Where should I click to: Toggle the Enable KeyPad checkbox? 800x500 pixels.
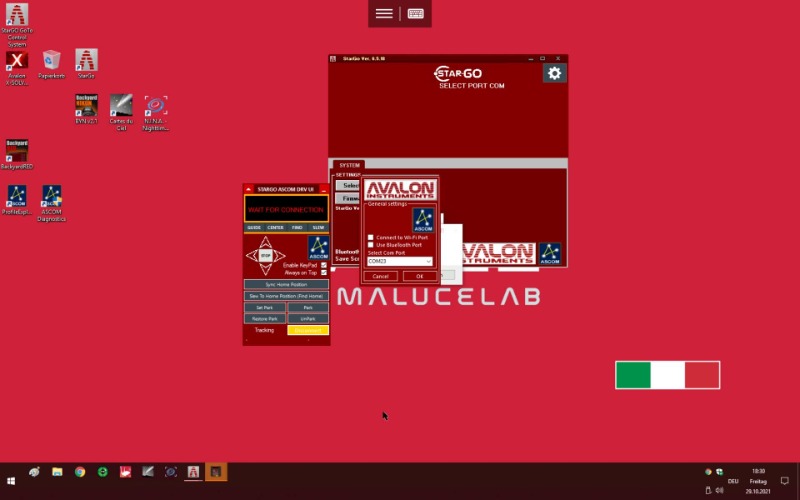[x=323, y=265]
